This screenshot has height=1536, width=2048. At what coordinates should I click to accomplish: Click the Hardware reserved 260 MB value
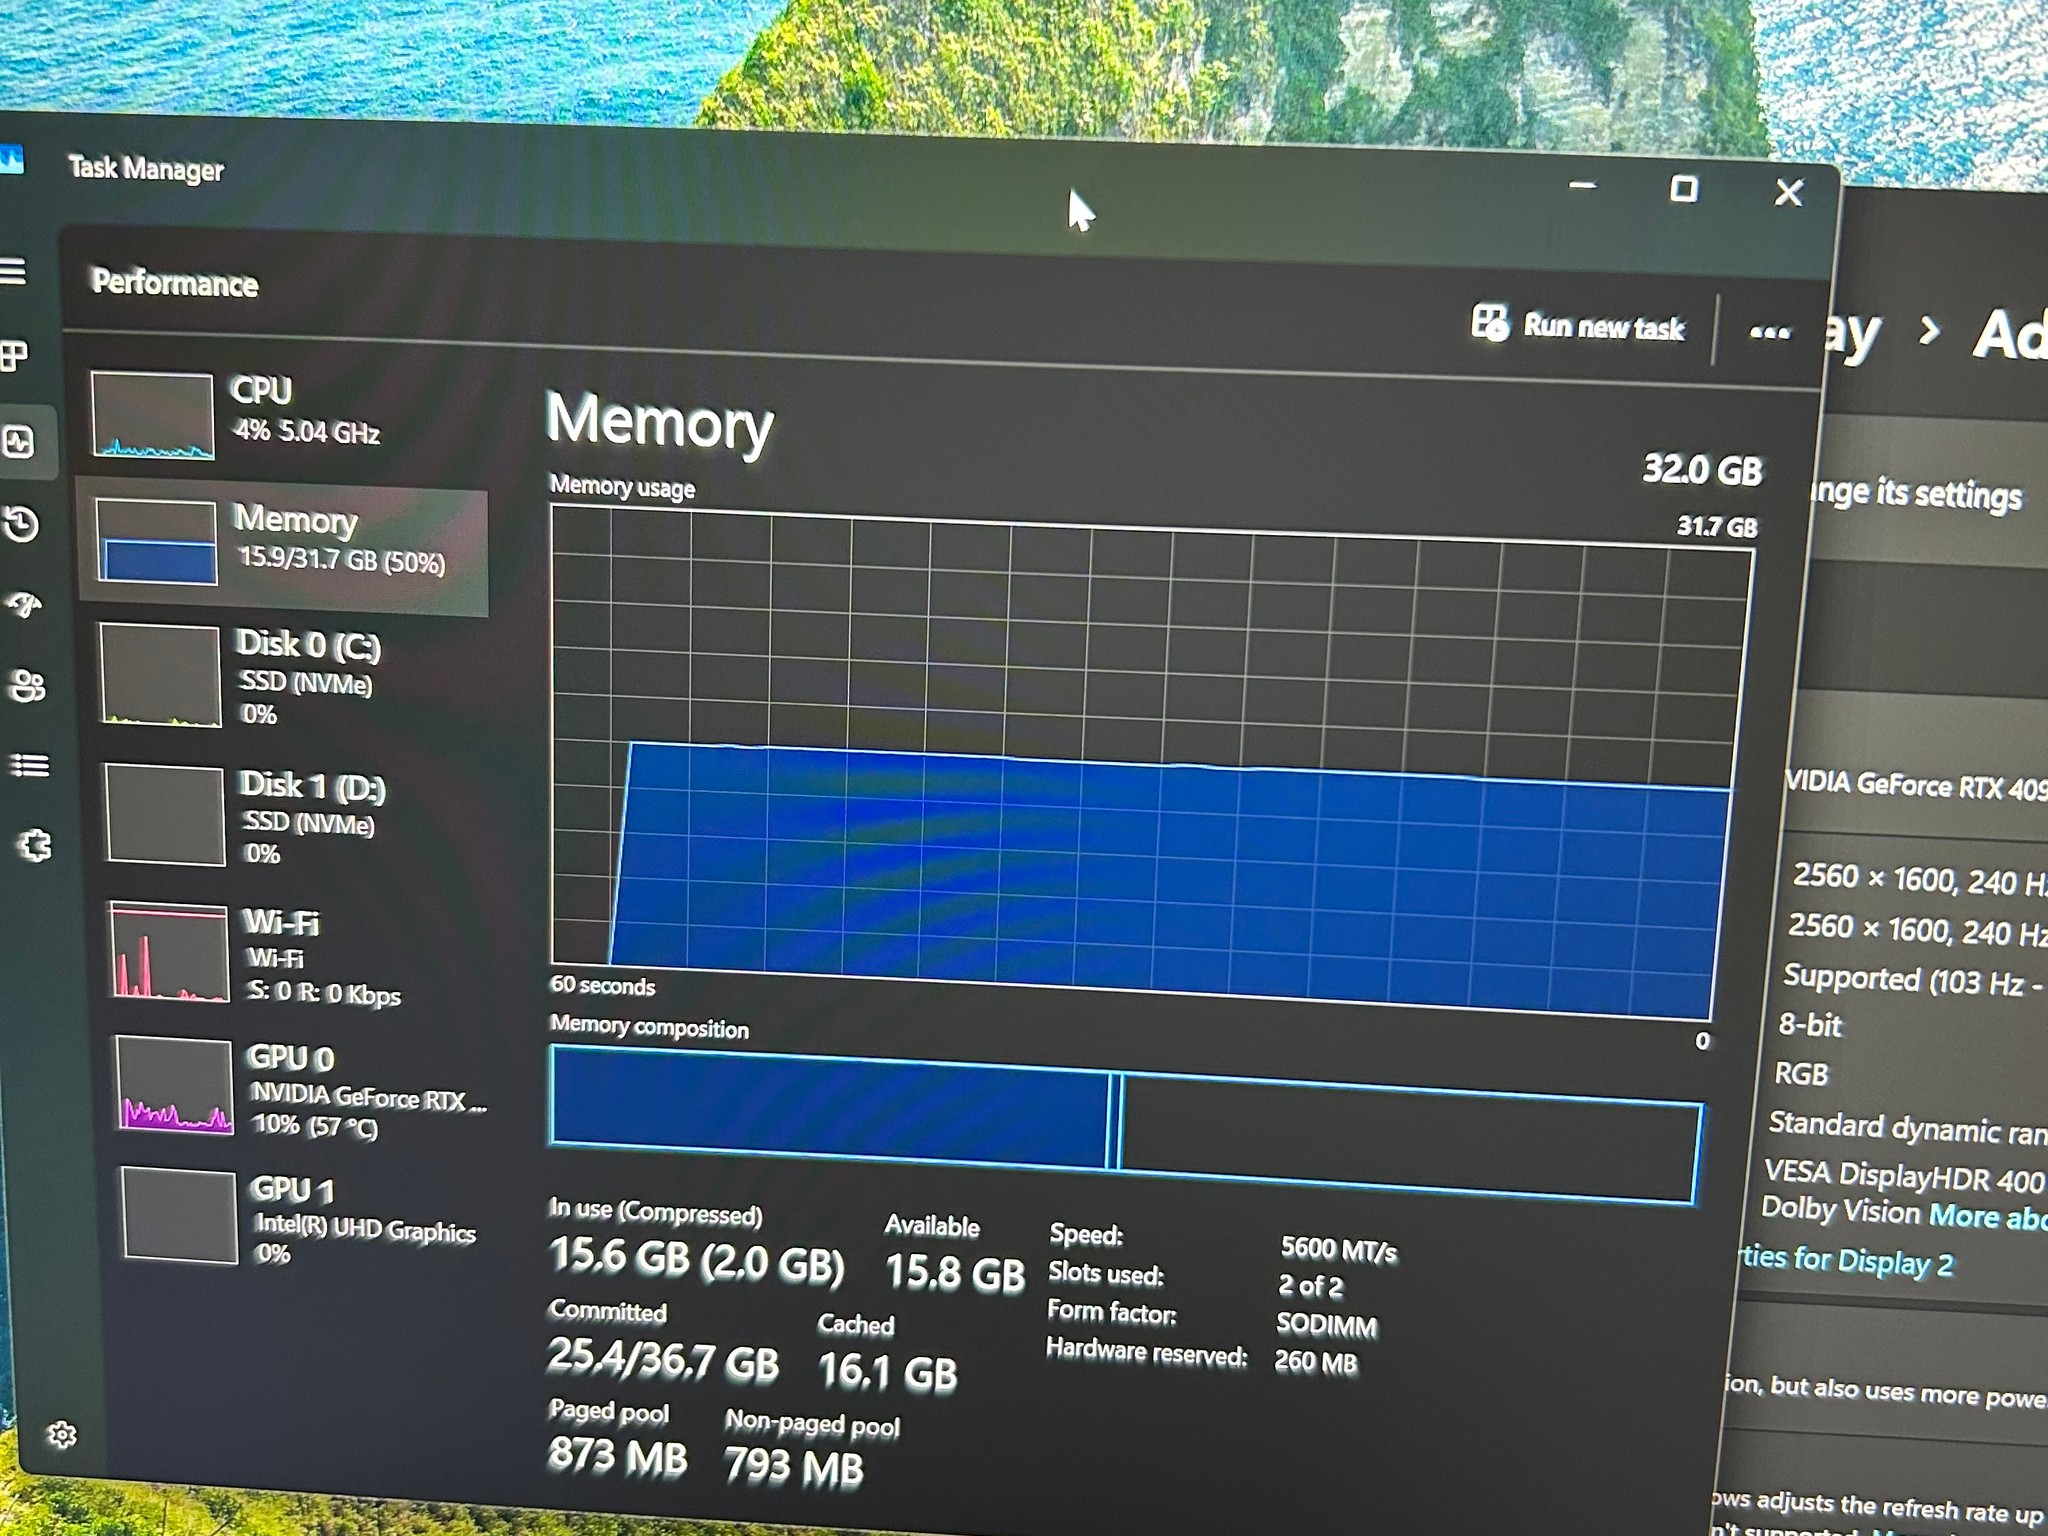1316,1362
